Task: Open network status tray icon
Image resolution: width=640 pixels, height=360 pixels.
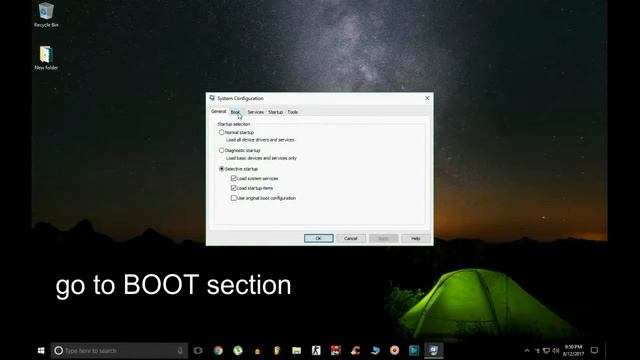Action: pos(546,351)
